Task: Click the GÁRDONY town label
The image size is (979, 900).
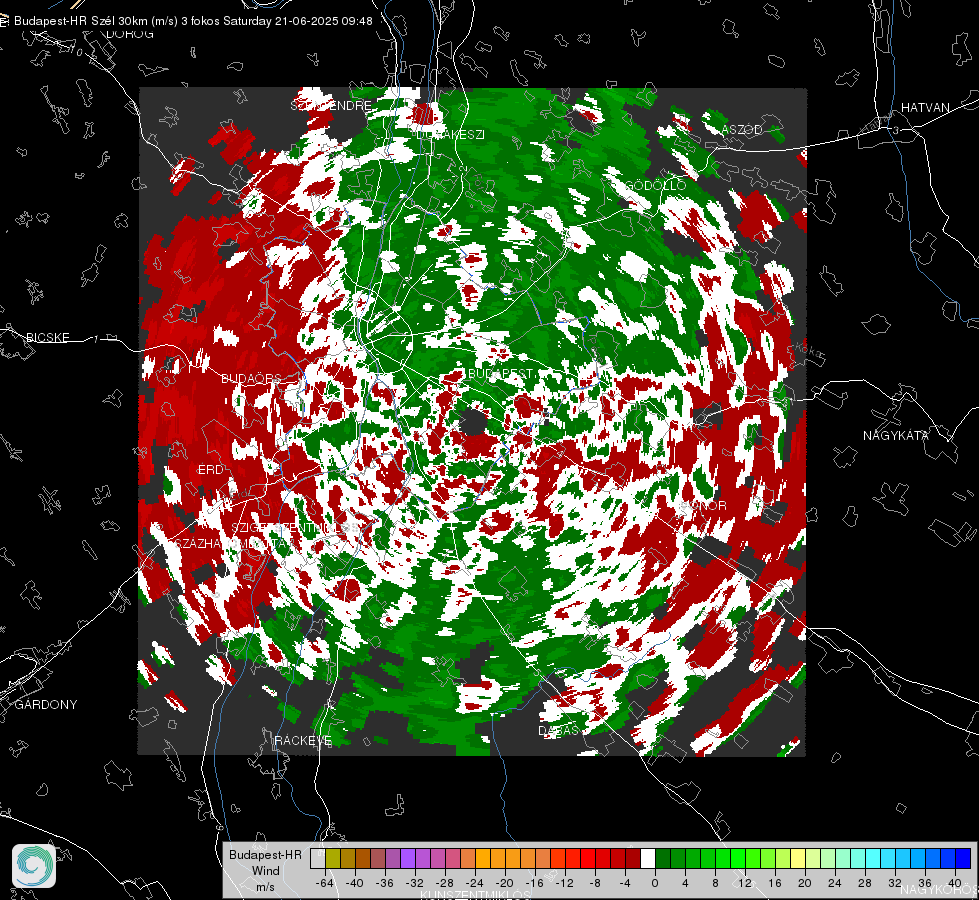Action: coord(46,705)
